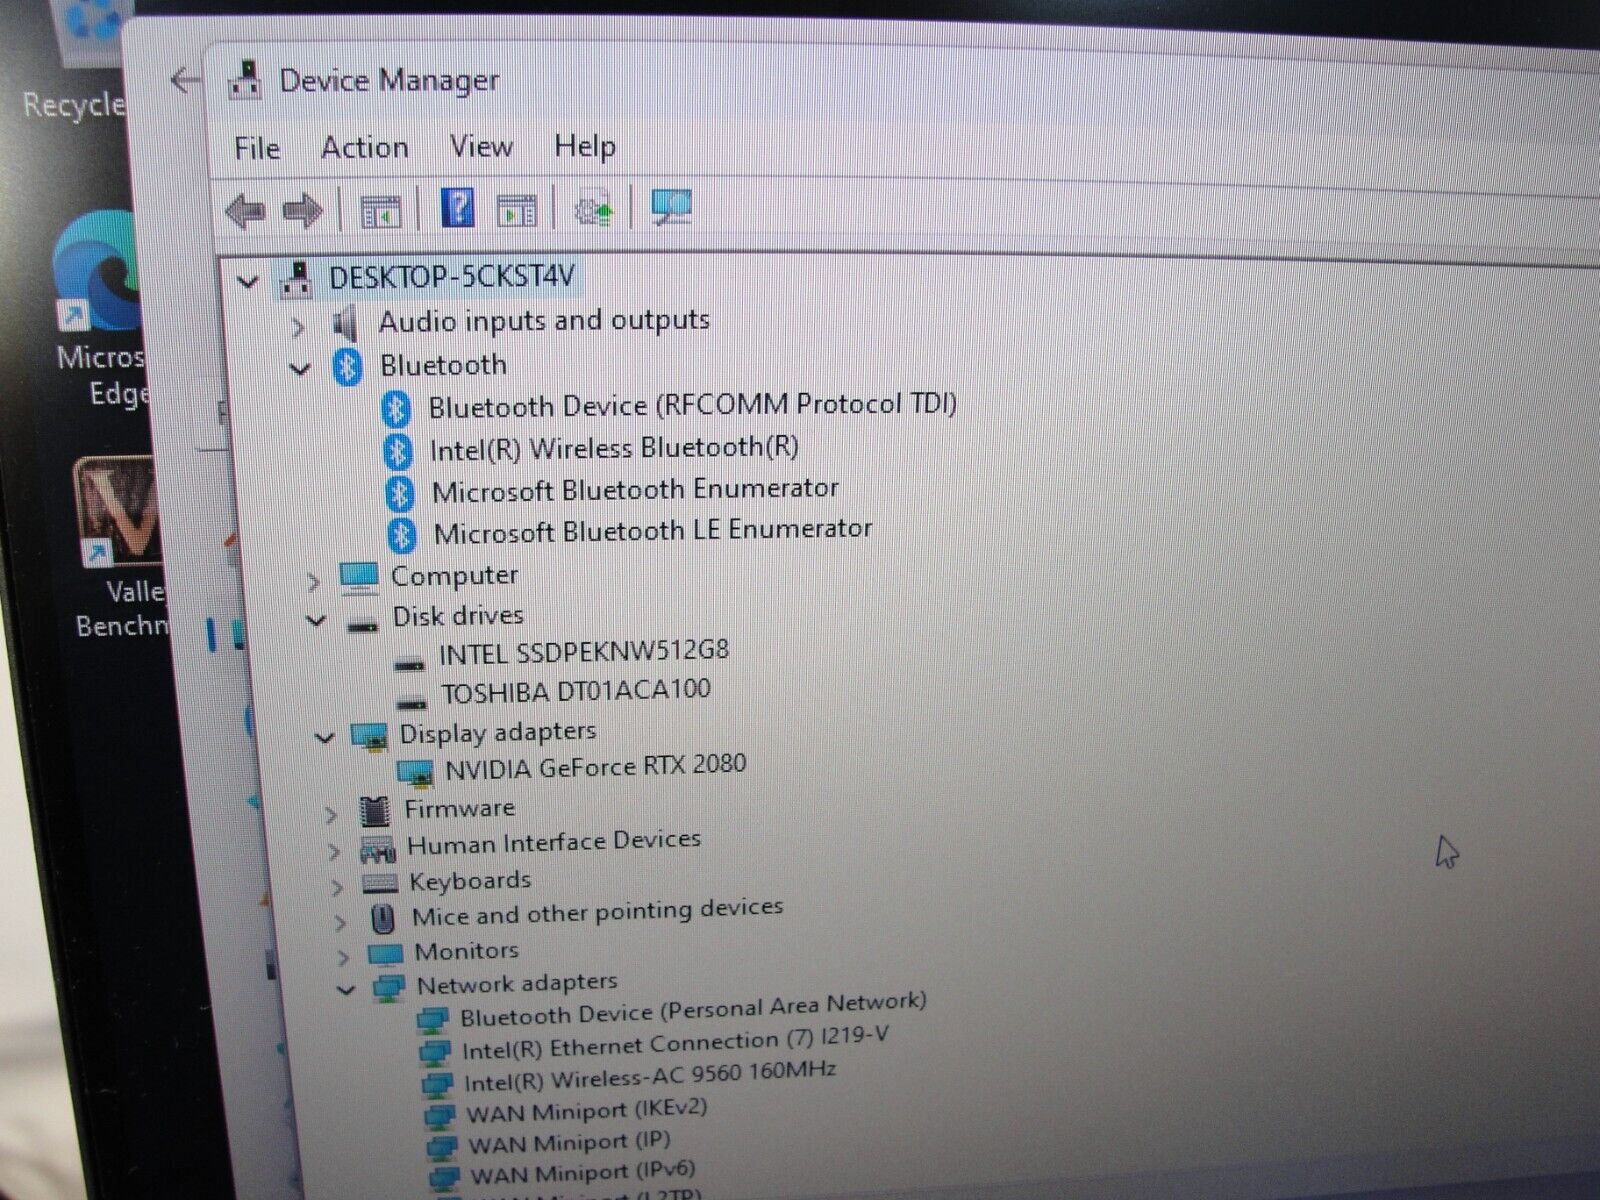Collapse the Bluetooth category
The width and height of the screenshot is (1600, 1200).
click(x=300, y=369)
